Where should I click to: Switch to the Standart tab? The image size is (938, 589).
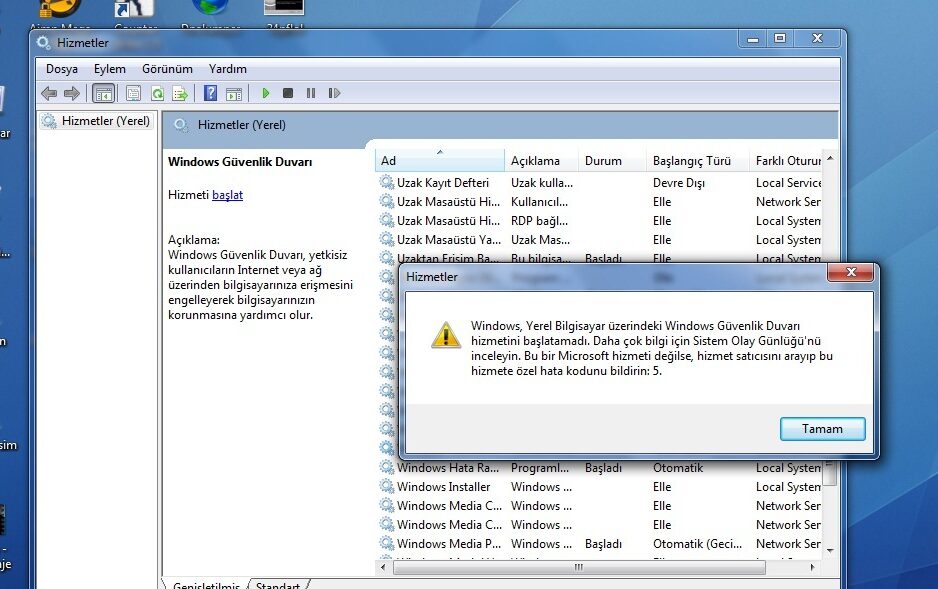[x=277, y=585]
